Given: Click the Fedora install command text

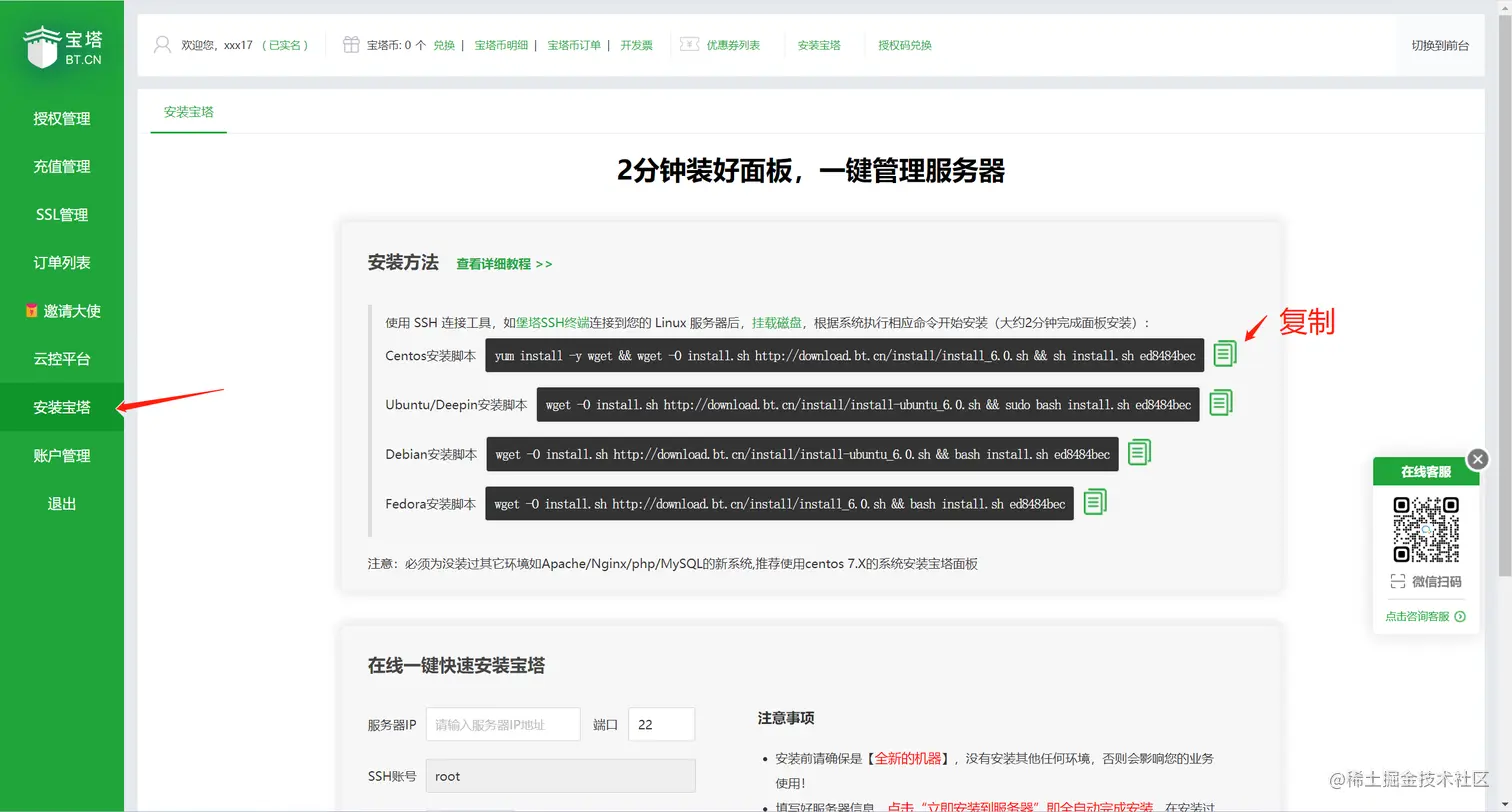Looking at the screenshot, I should click(780, 503).
